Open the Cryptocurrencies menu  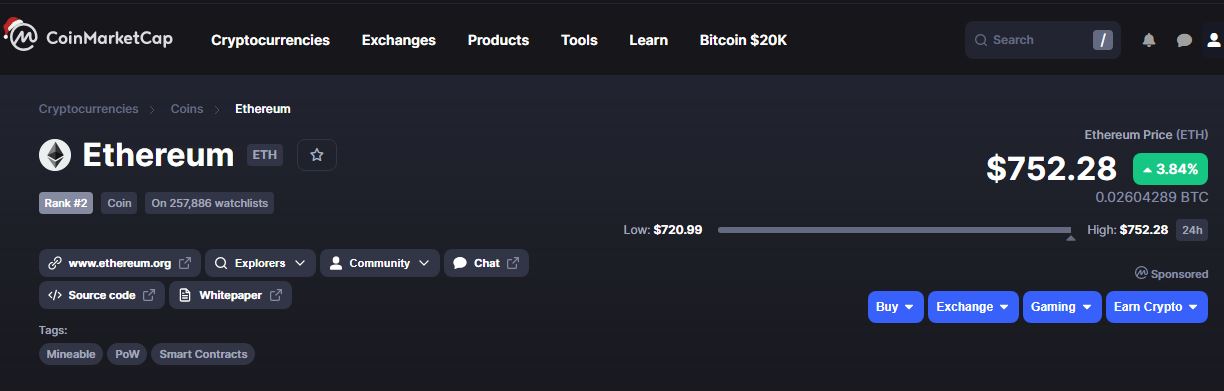tap(270, 40)
